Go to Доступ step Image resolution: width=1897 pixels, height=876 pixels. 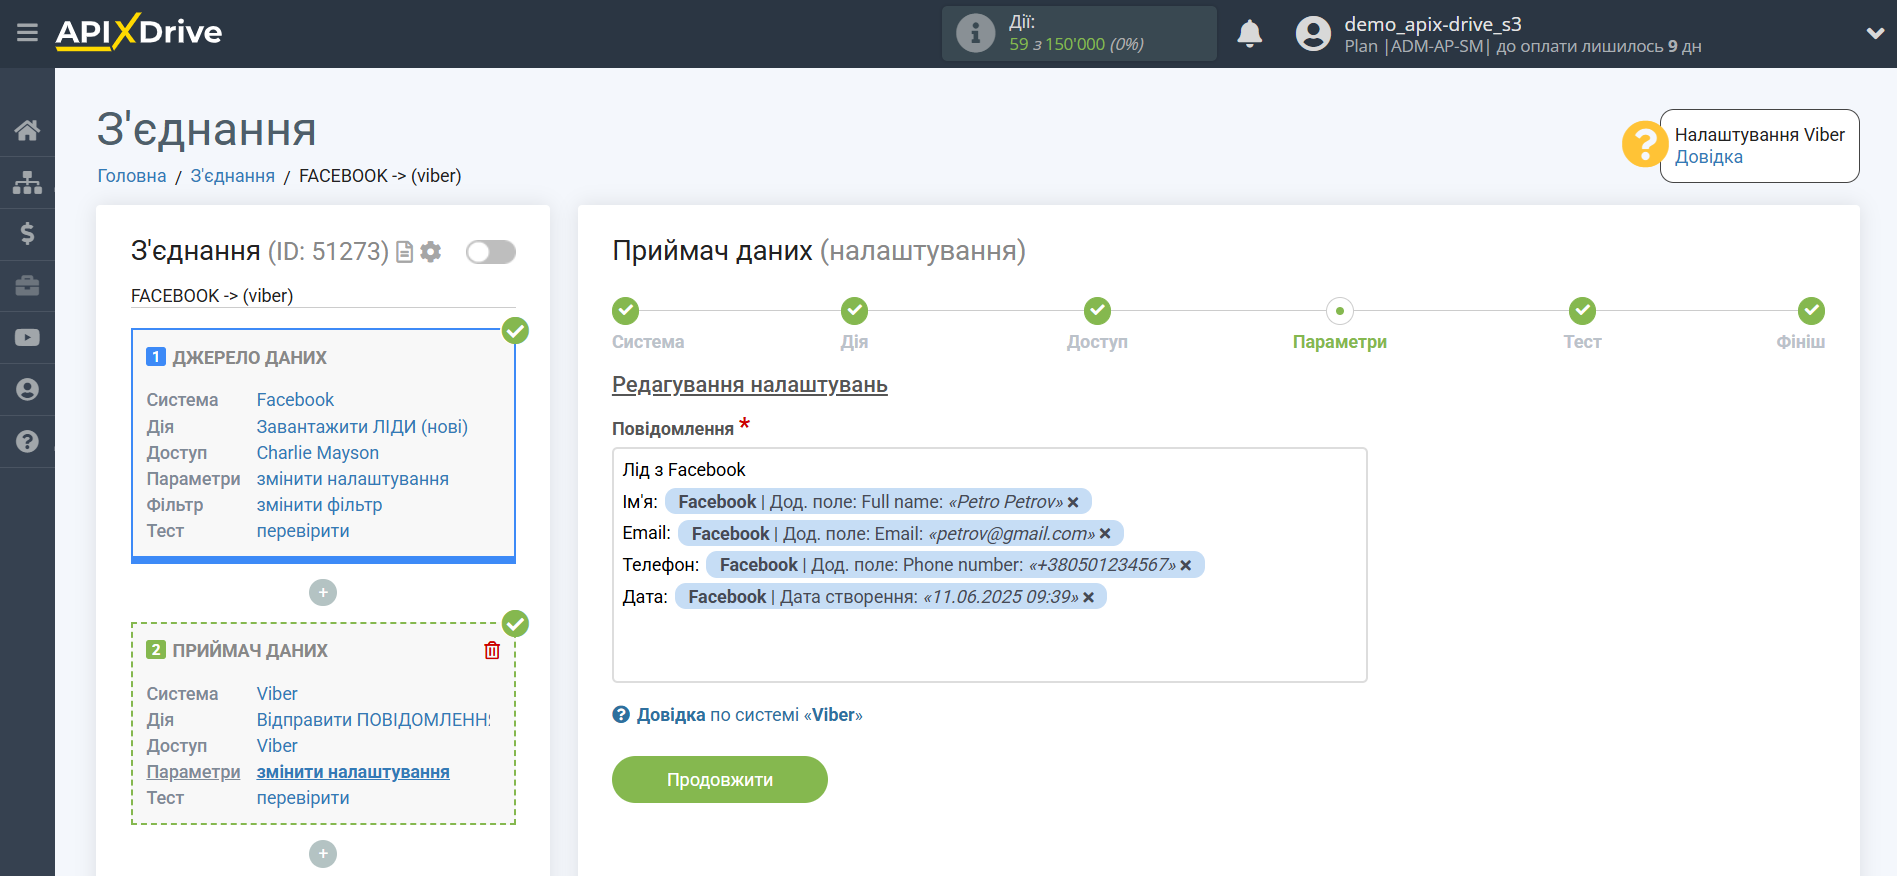point(1097,311)
